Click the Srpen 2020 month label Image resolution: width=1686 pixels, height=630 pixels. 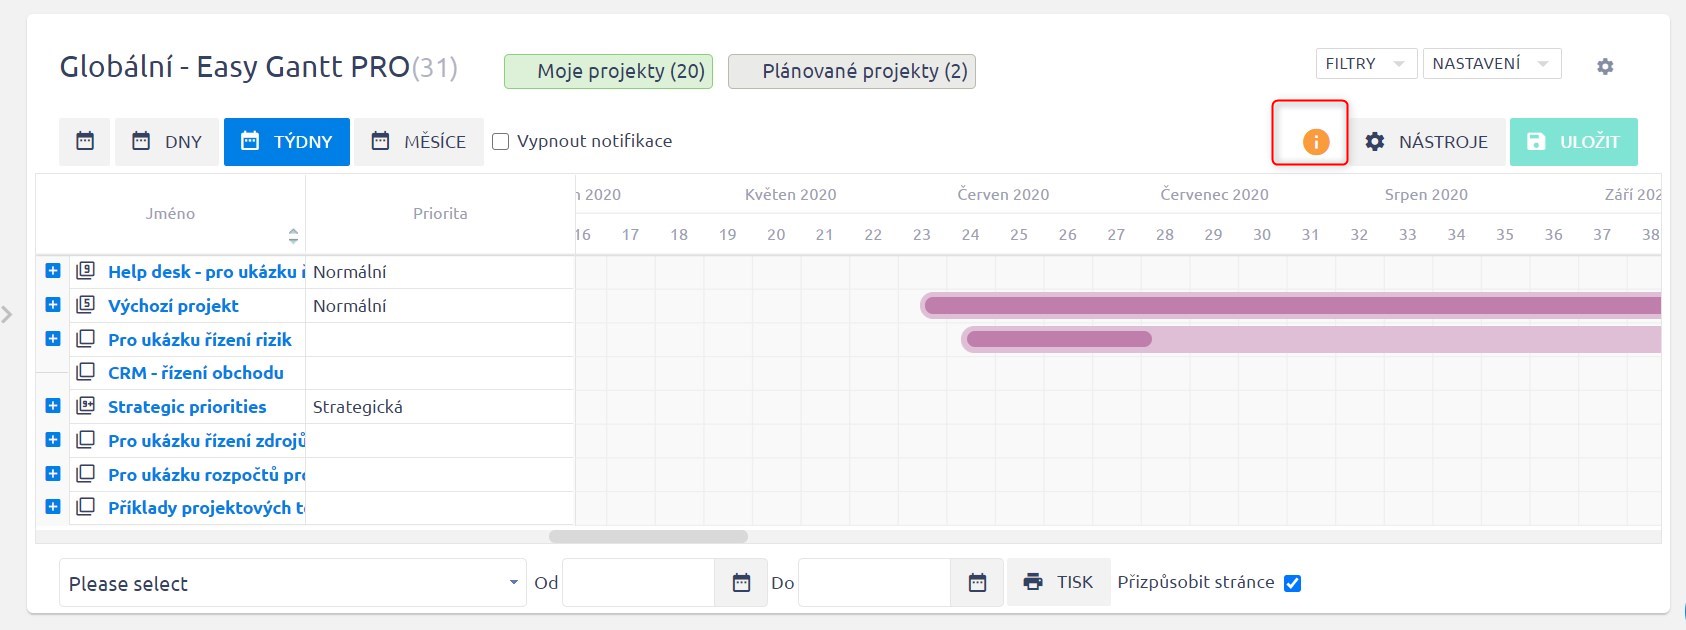coord(1426,194)
